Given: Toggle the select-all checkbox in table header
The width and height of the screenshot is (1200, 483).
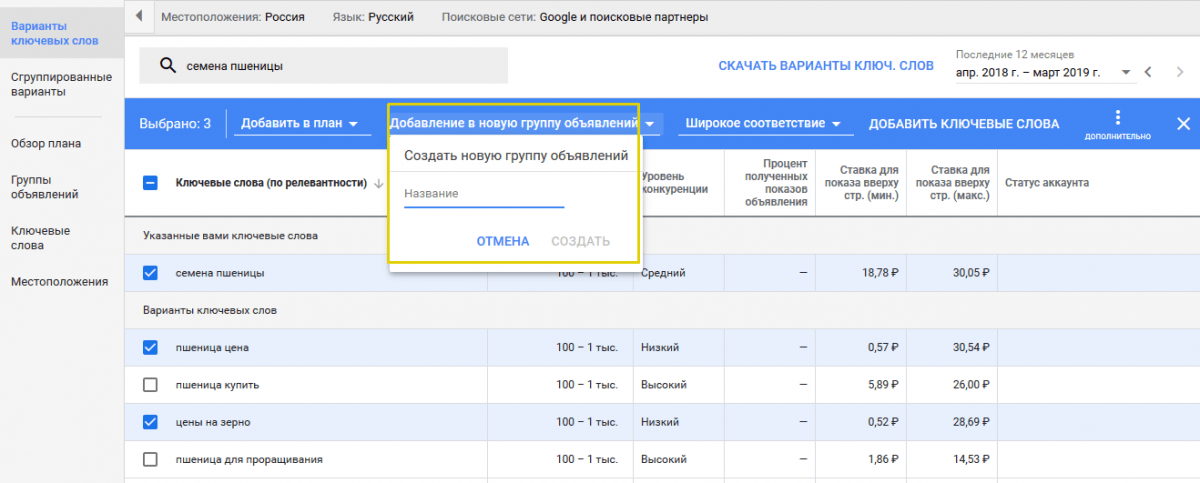Looking at the screenshot, I should tap(150, 183).
